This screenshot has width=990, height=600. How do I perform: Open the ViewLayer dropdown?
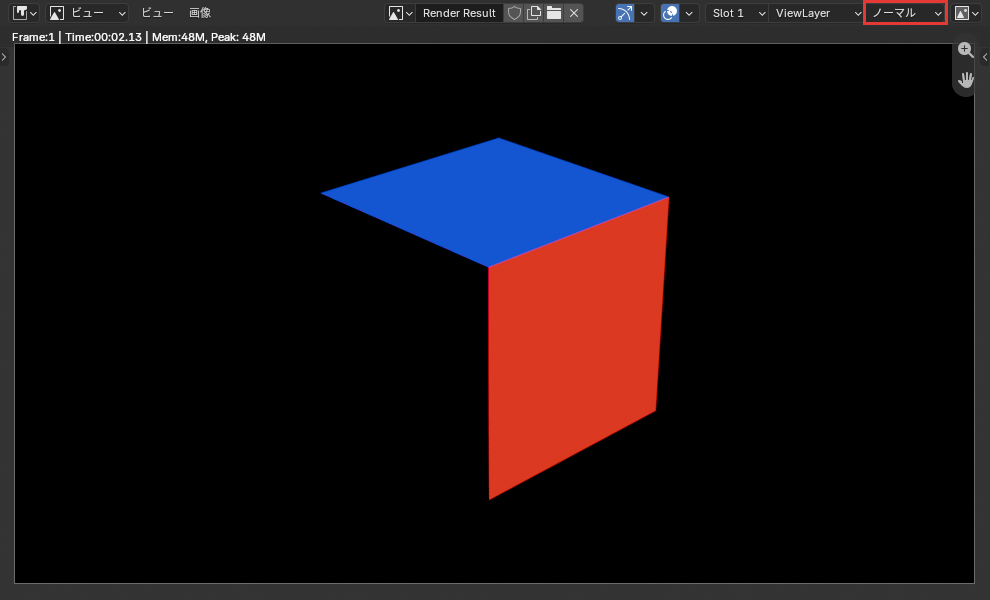coord(816,13)
